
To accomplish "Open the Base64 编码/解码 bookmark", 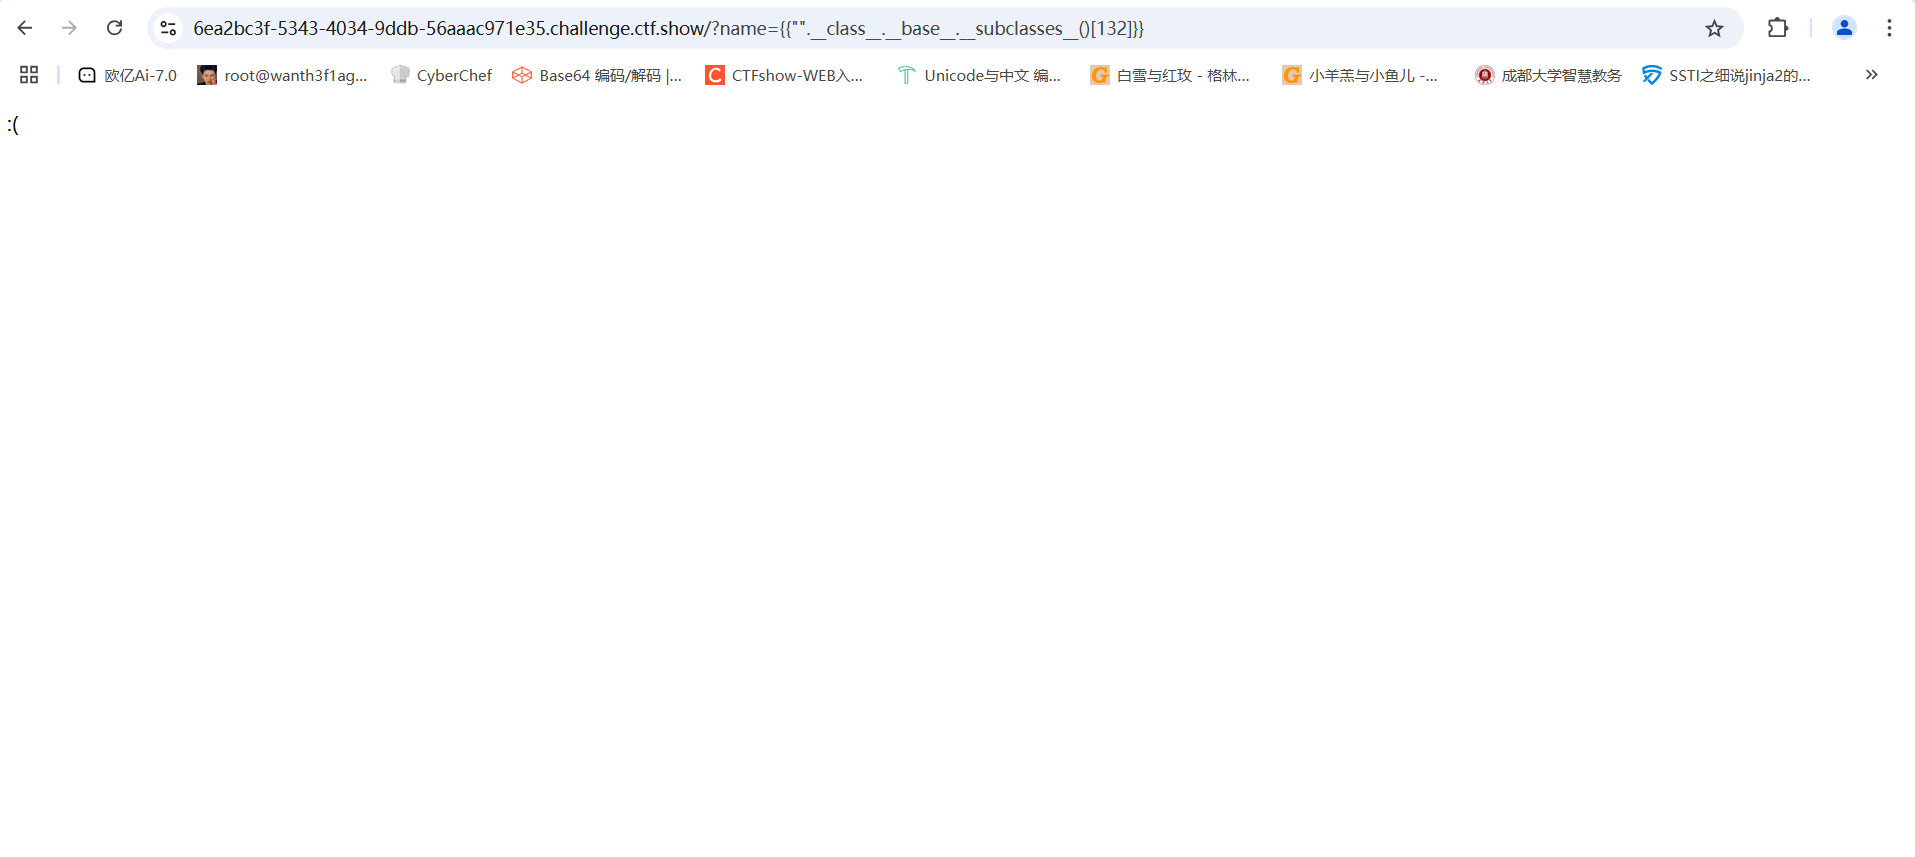I will click(x=597, y=75).
